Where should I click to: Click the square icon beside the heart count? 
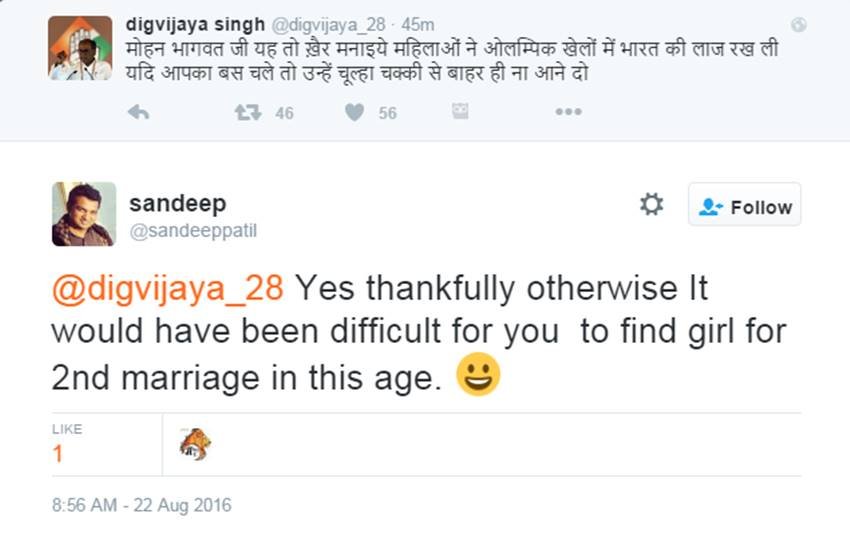tap(460, 112)
